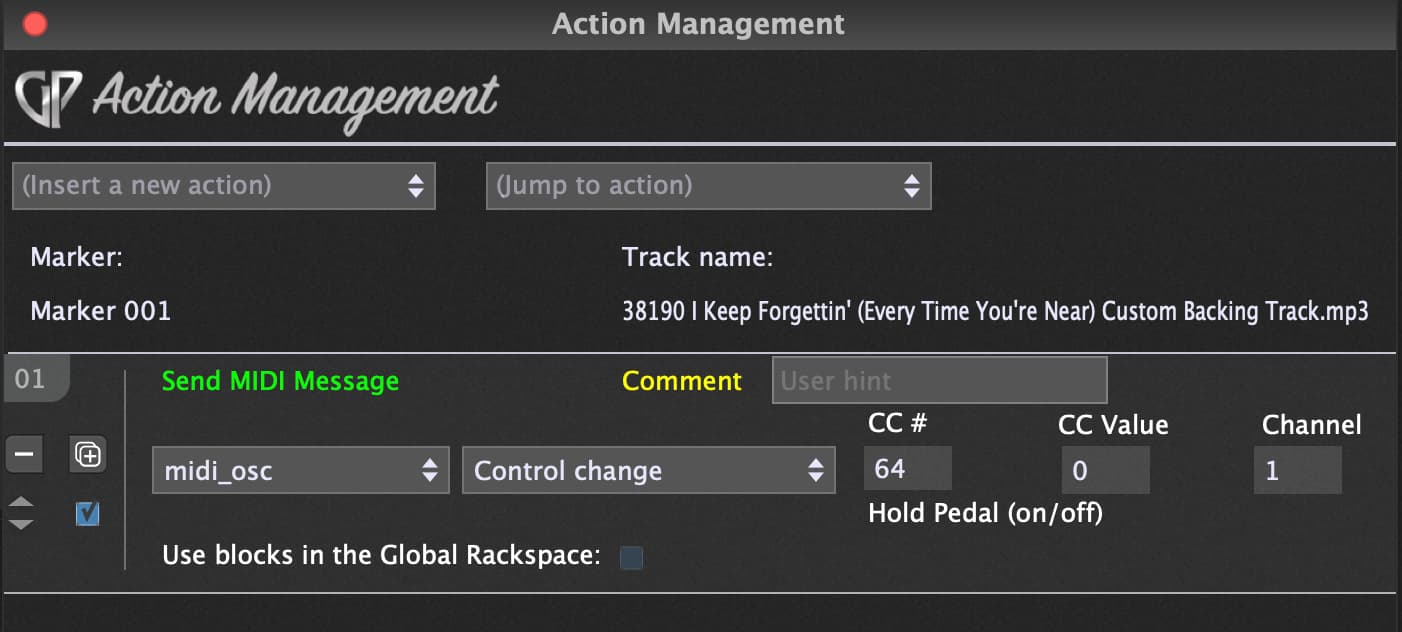Image resolution: width=1402 pixels, height=632 pixels.
Task: Focus the User hint comment field
Action: point(939,381)
